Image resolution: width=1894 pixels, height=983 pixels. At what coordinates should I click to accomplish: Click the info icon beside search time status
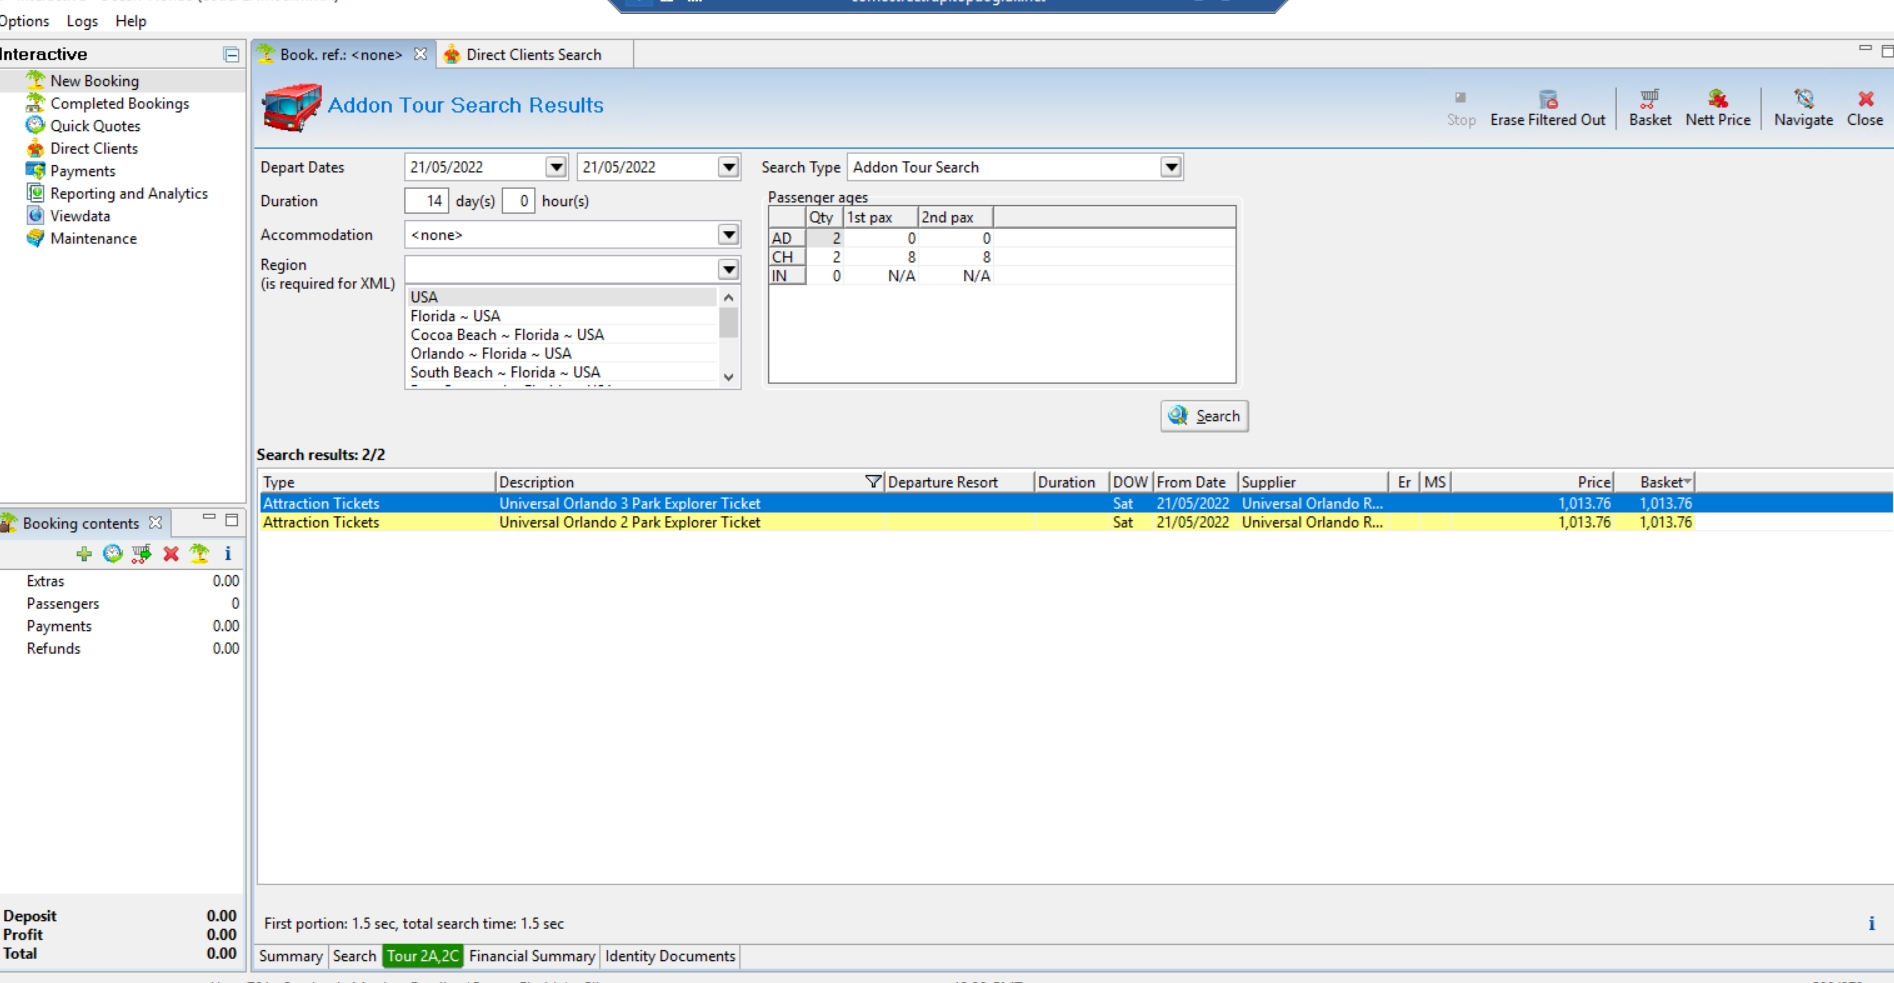pyautogui.click(x=1871, y=923)
